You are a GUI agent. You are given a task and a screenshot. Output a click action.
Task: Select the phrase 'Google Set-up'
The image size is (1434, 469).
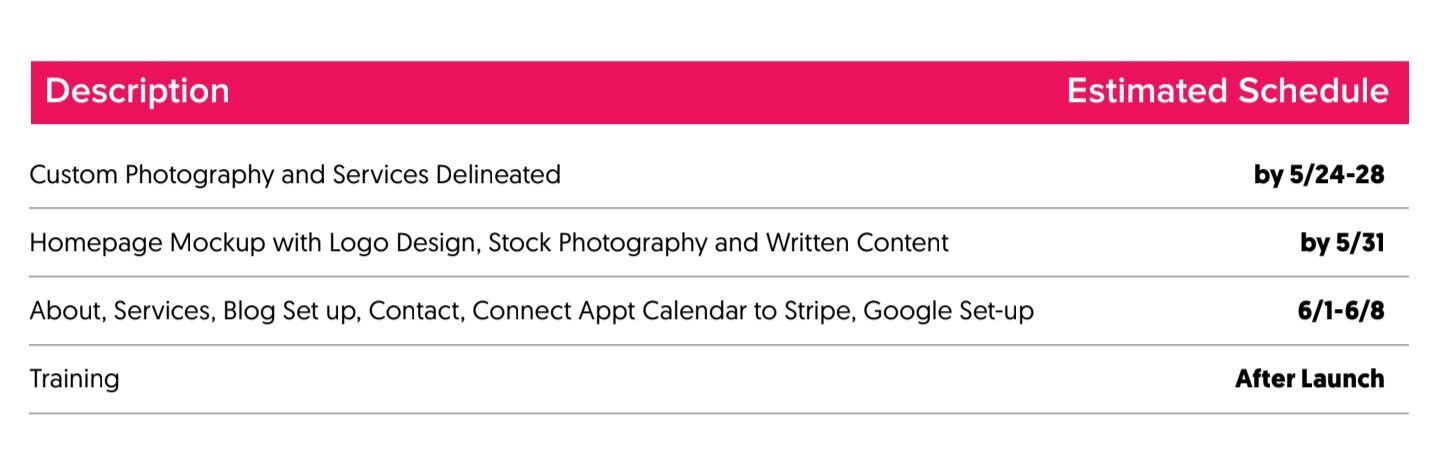point(948,311)
